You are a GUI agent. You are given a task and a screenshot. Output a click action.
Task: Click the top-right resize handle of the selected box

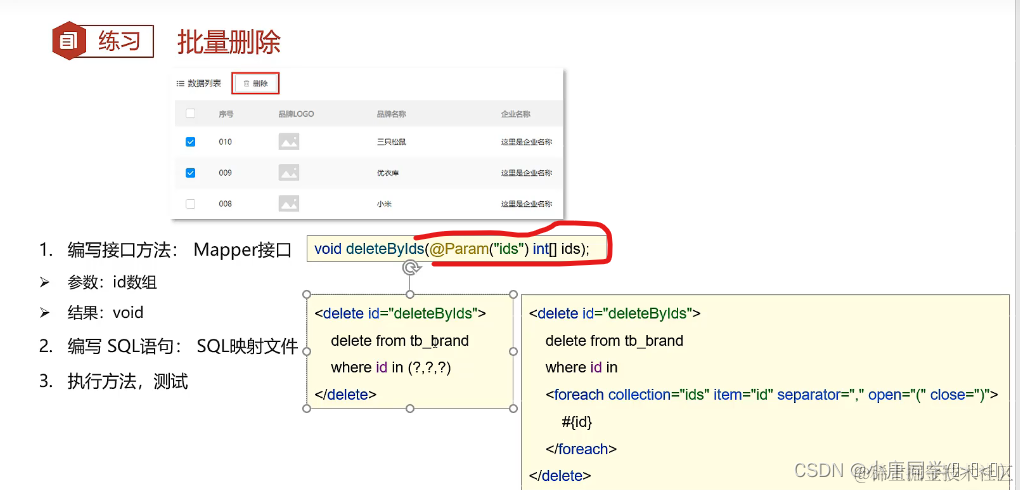513,294
